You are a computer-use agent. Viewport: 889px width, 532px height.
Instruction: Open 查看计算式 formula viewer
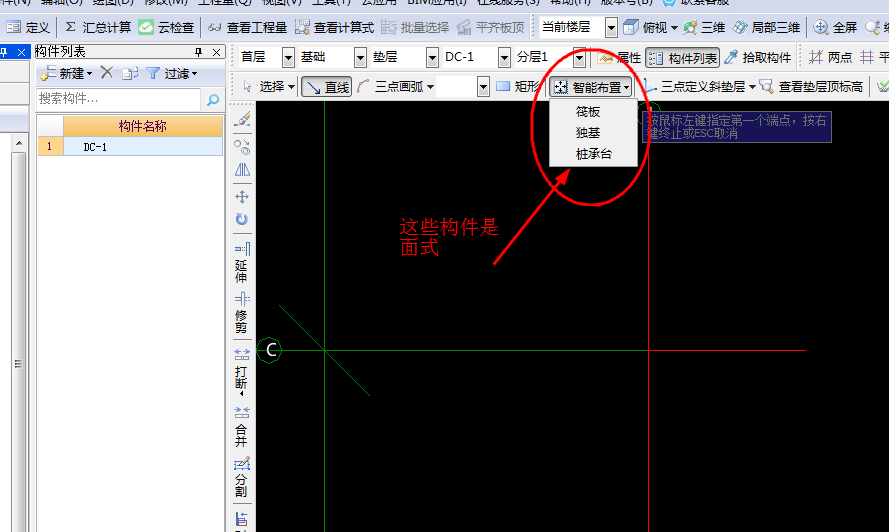(x=335, y=27)
